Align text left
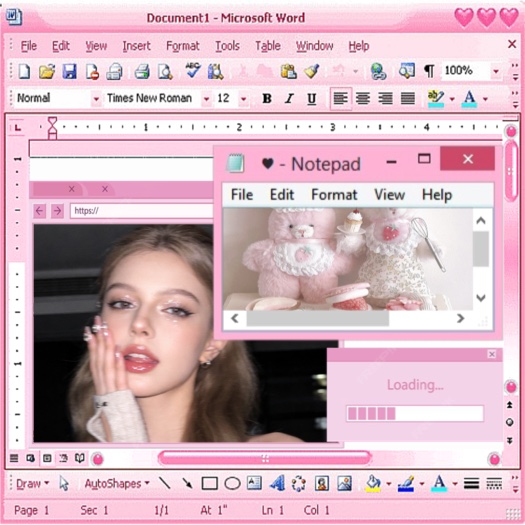 coord(341,98)
